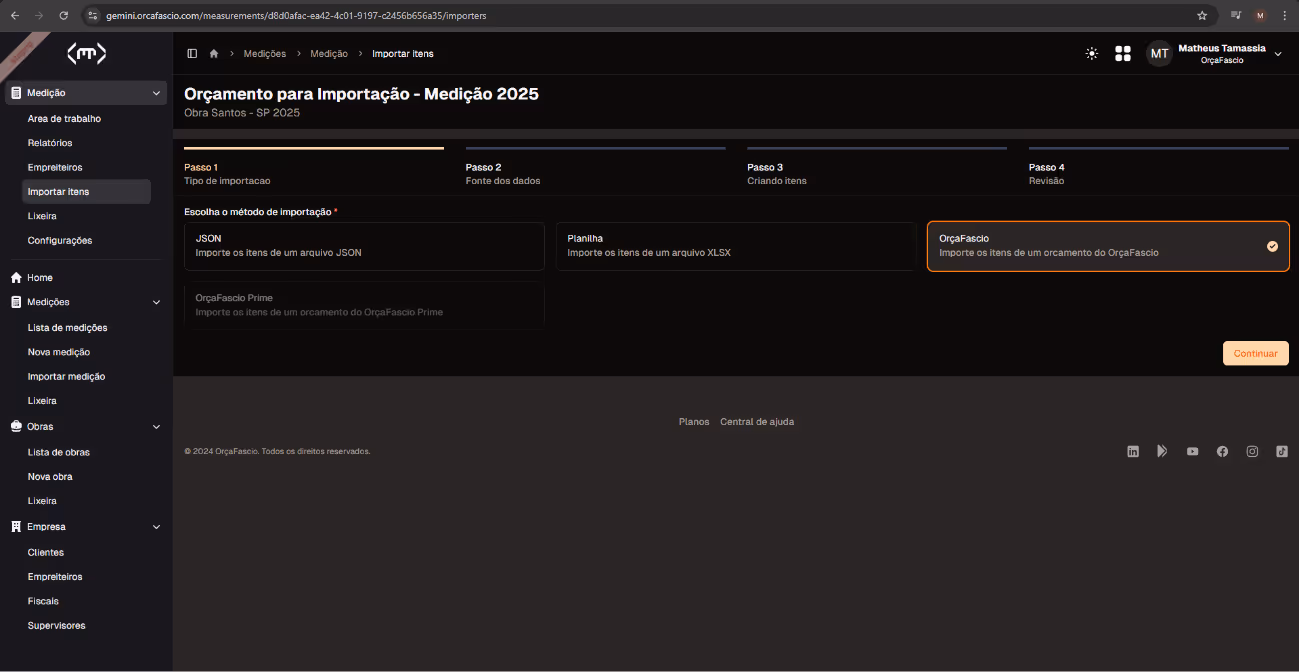1299x672 pixels.
Task: Select the OrçaFascio import method
Action: [x=1108, y=246]
